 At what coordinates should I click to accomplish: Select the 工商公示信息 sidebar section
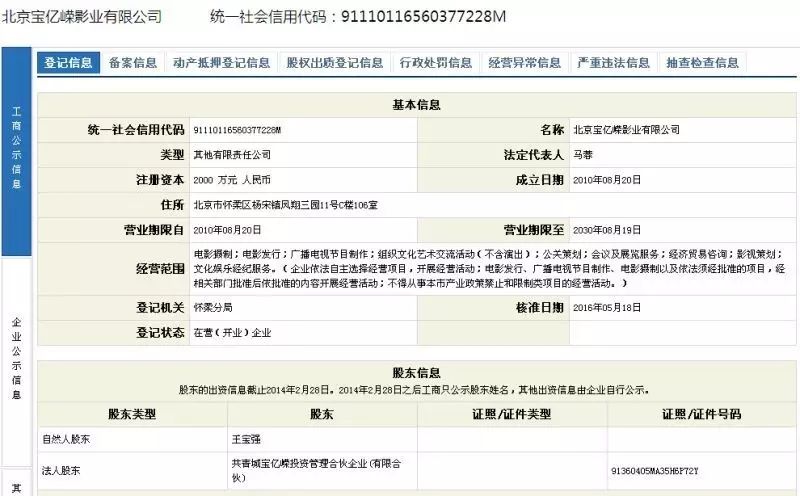[16, 152]
